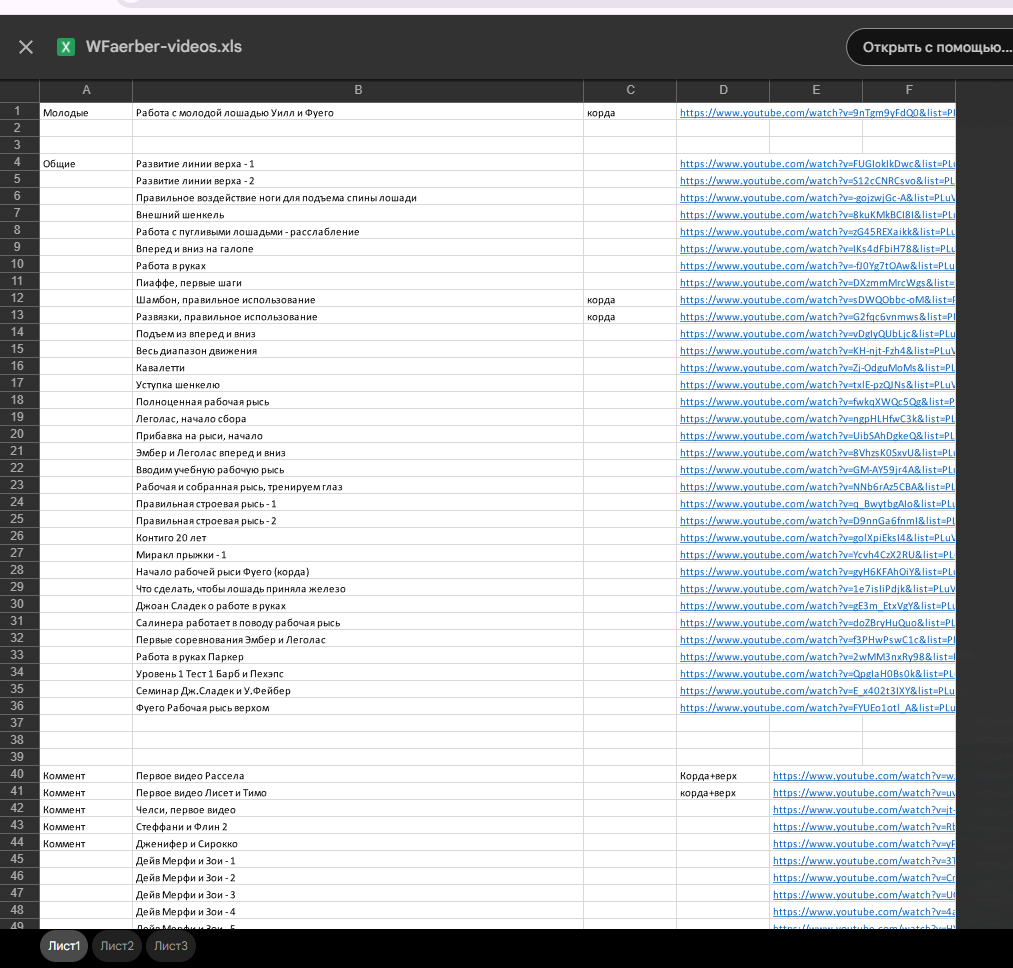The height and width of the screenshot is (968, 1013).
Task: Open YouTube link for 'Челси, первое видео'
Action: [x=864, y=810]
